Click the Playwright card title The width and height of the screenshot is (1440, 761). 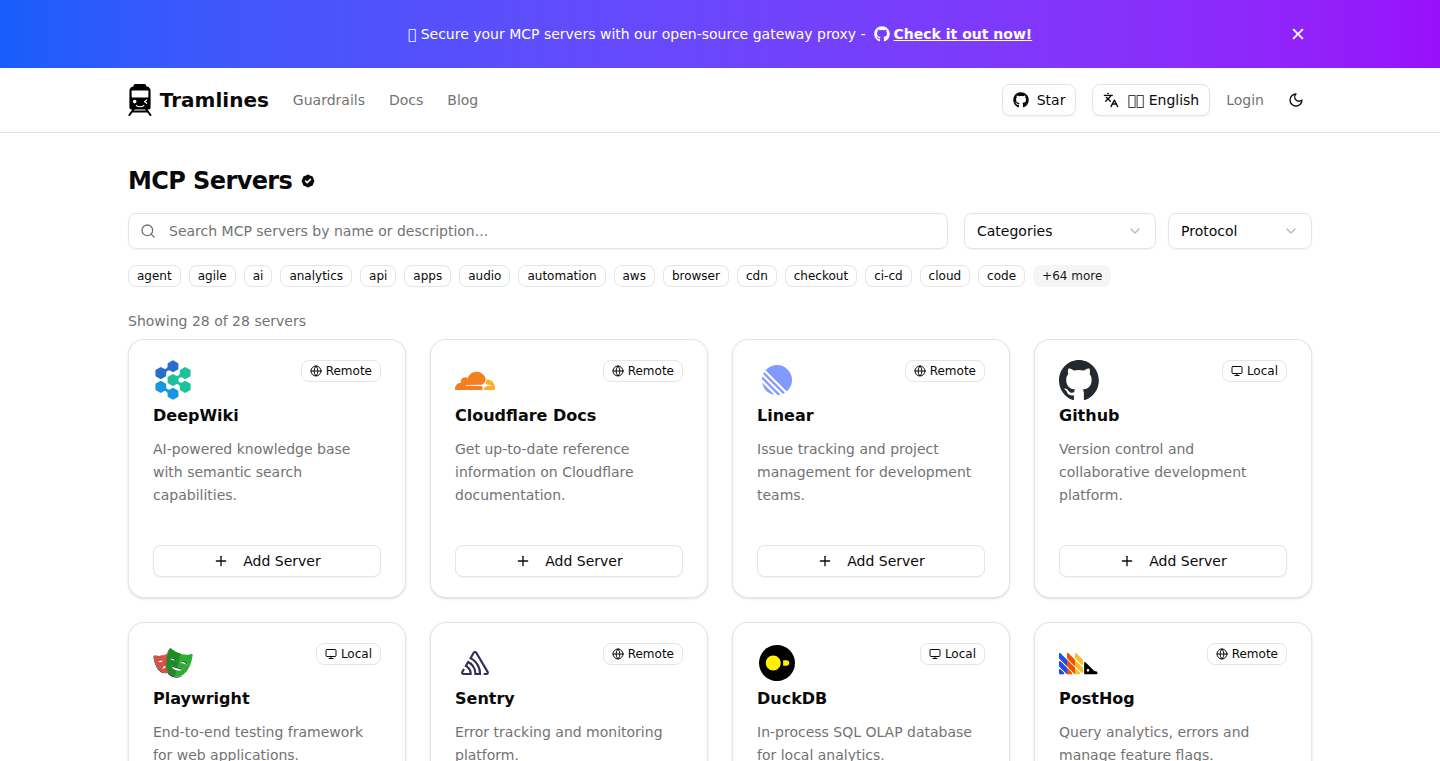201,698
